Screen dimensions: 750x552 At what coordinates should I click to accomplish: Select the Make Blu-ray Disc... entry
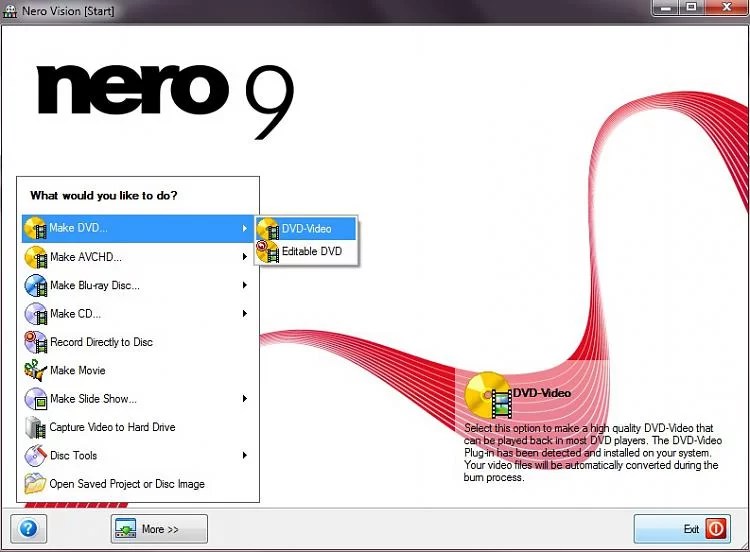coord(138,285)
